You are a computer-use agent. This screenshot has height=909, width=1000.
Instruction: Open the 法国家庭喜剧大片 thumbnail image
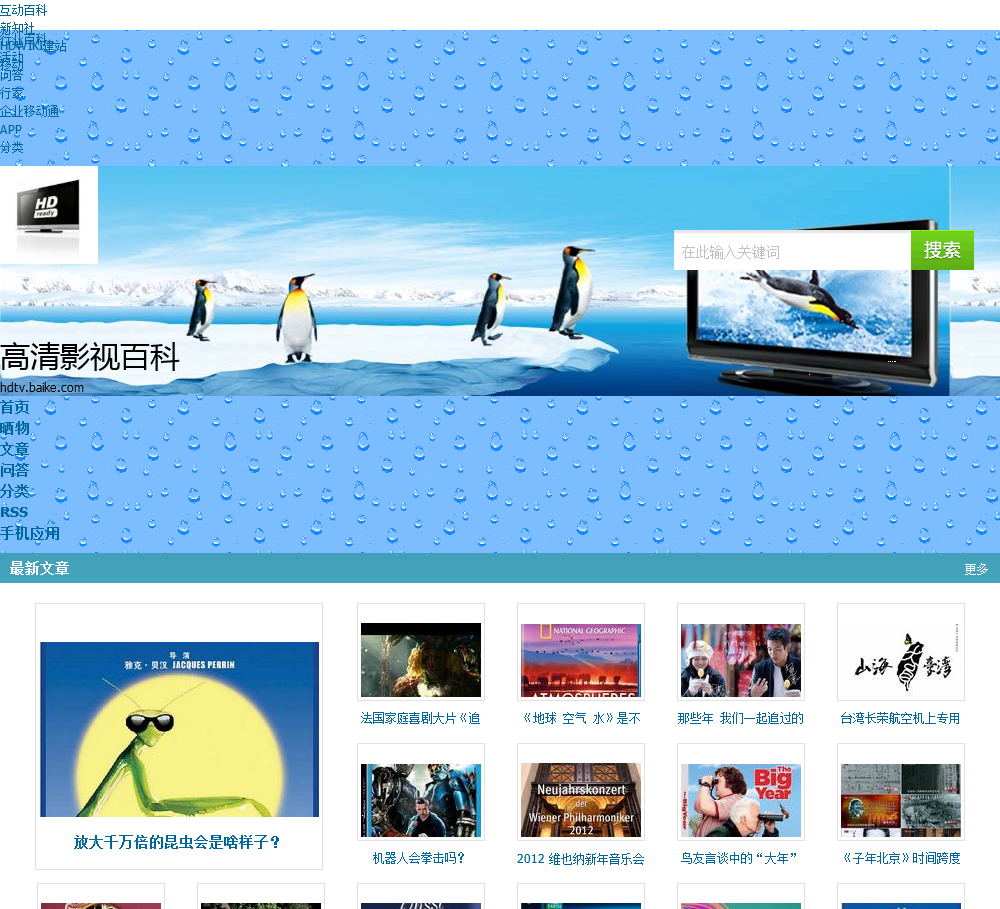tap(421, 660)
